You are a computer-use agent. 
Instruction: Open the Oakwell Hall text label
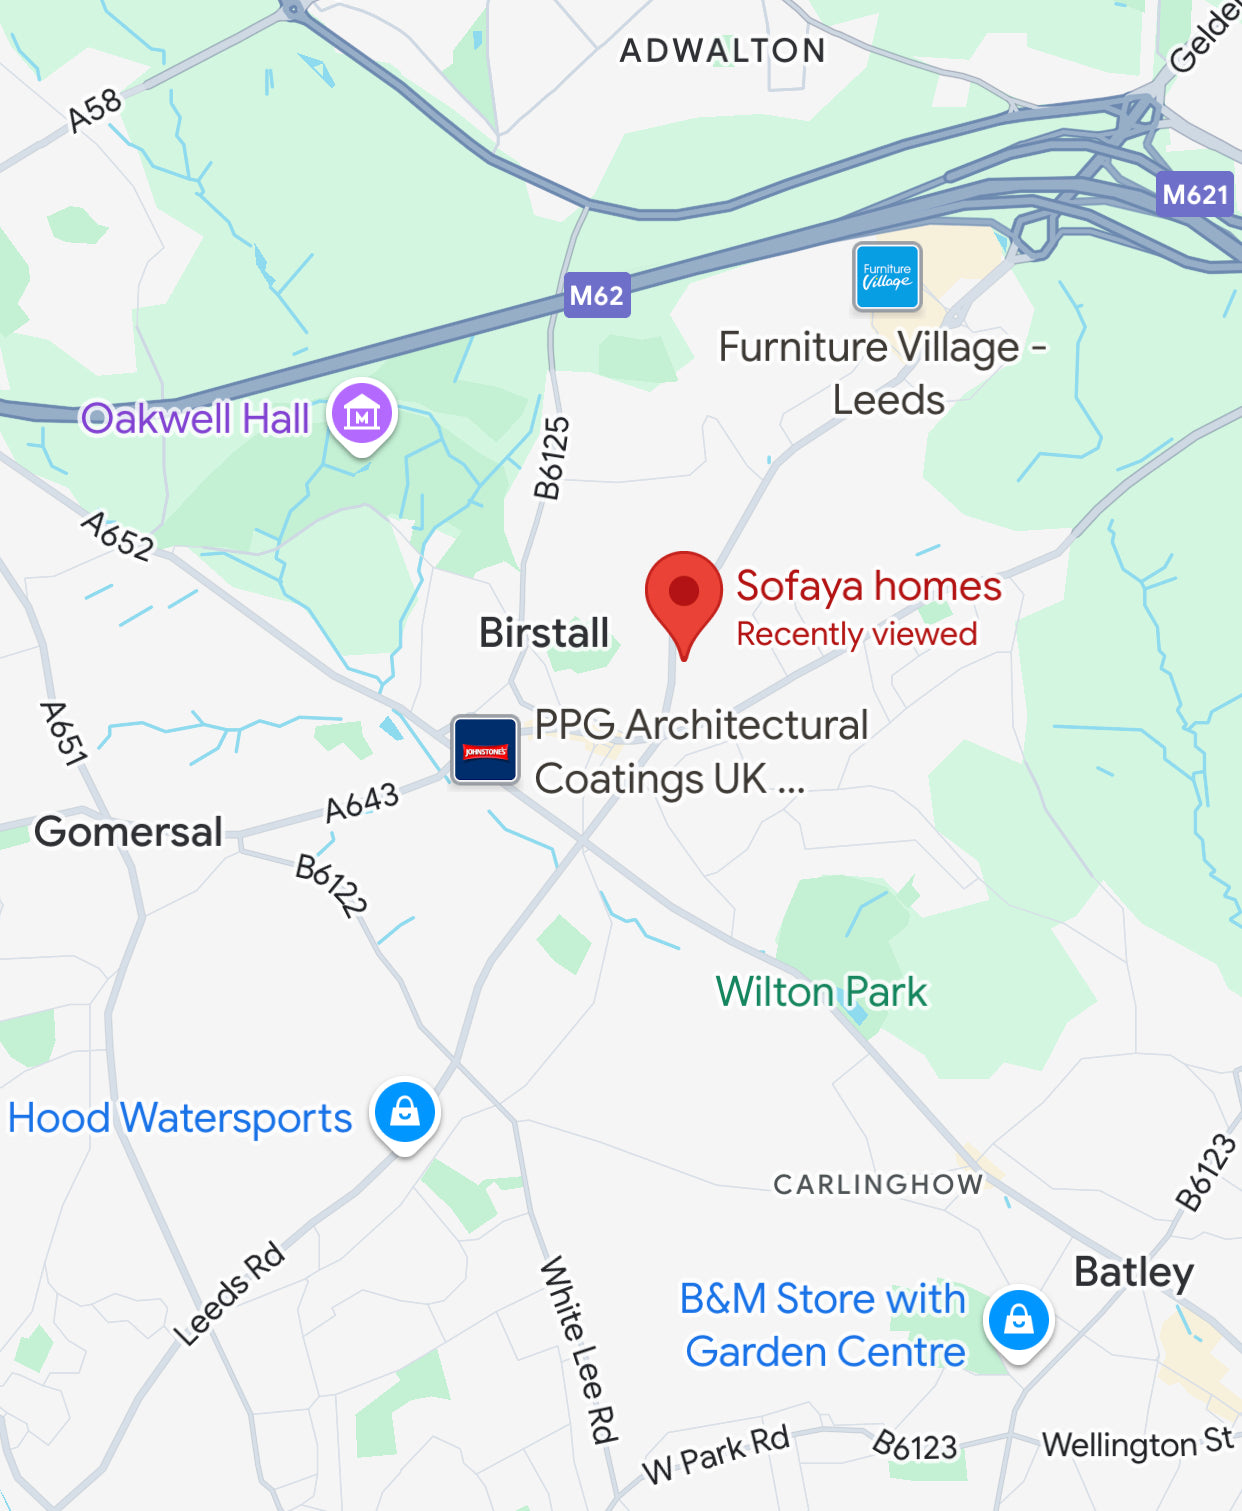(x=195, y=419)
